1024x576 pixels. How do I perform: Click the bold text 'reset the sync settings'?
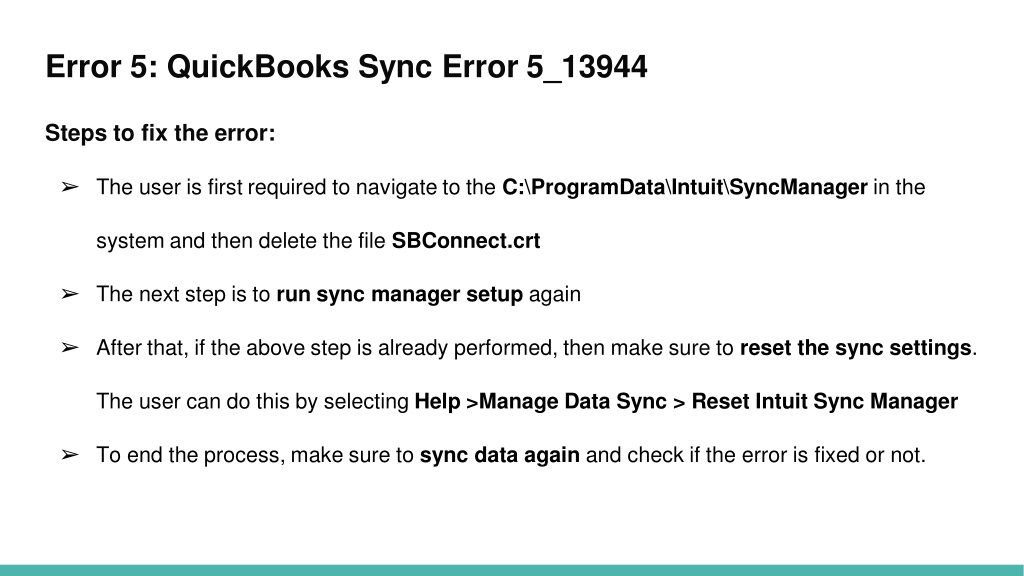click(x=856, y=348)
